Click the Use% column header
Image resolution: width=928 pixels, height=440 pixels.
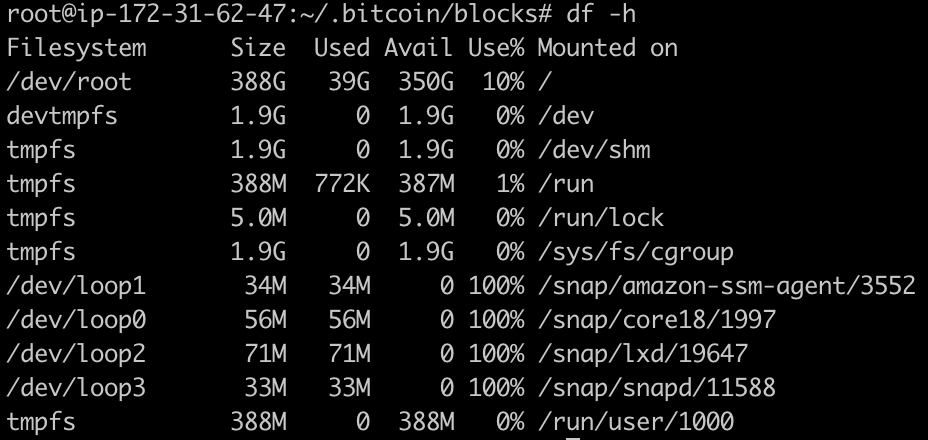click(x=496, y=47)
